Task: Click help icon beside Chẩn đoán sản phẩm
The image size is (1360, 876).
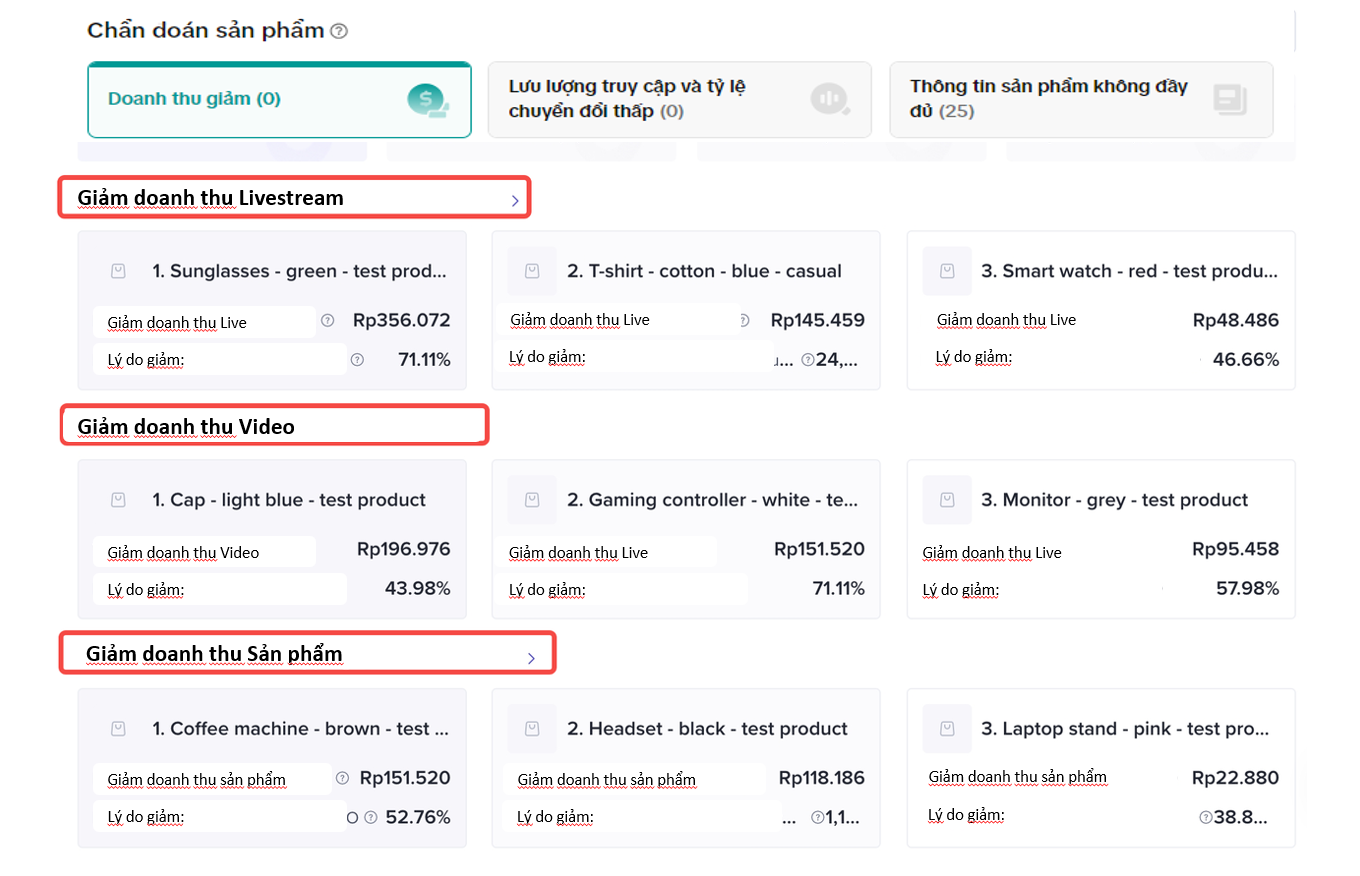Action: tap(339, 31)
